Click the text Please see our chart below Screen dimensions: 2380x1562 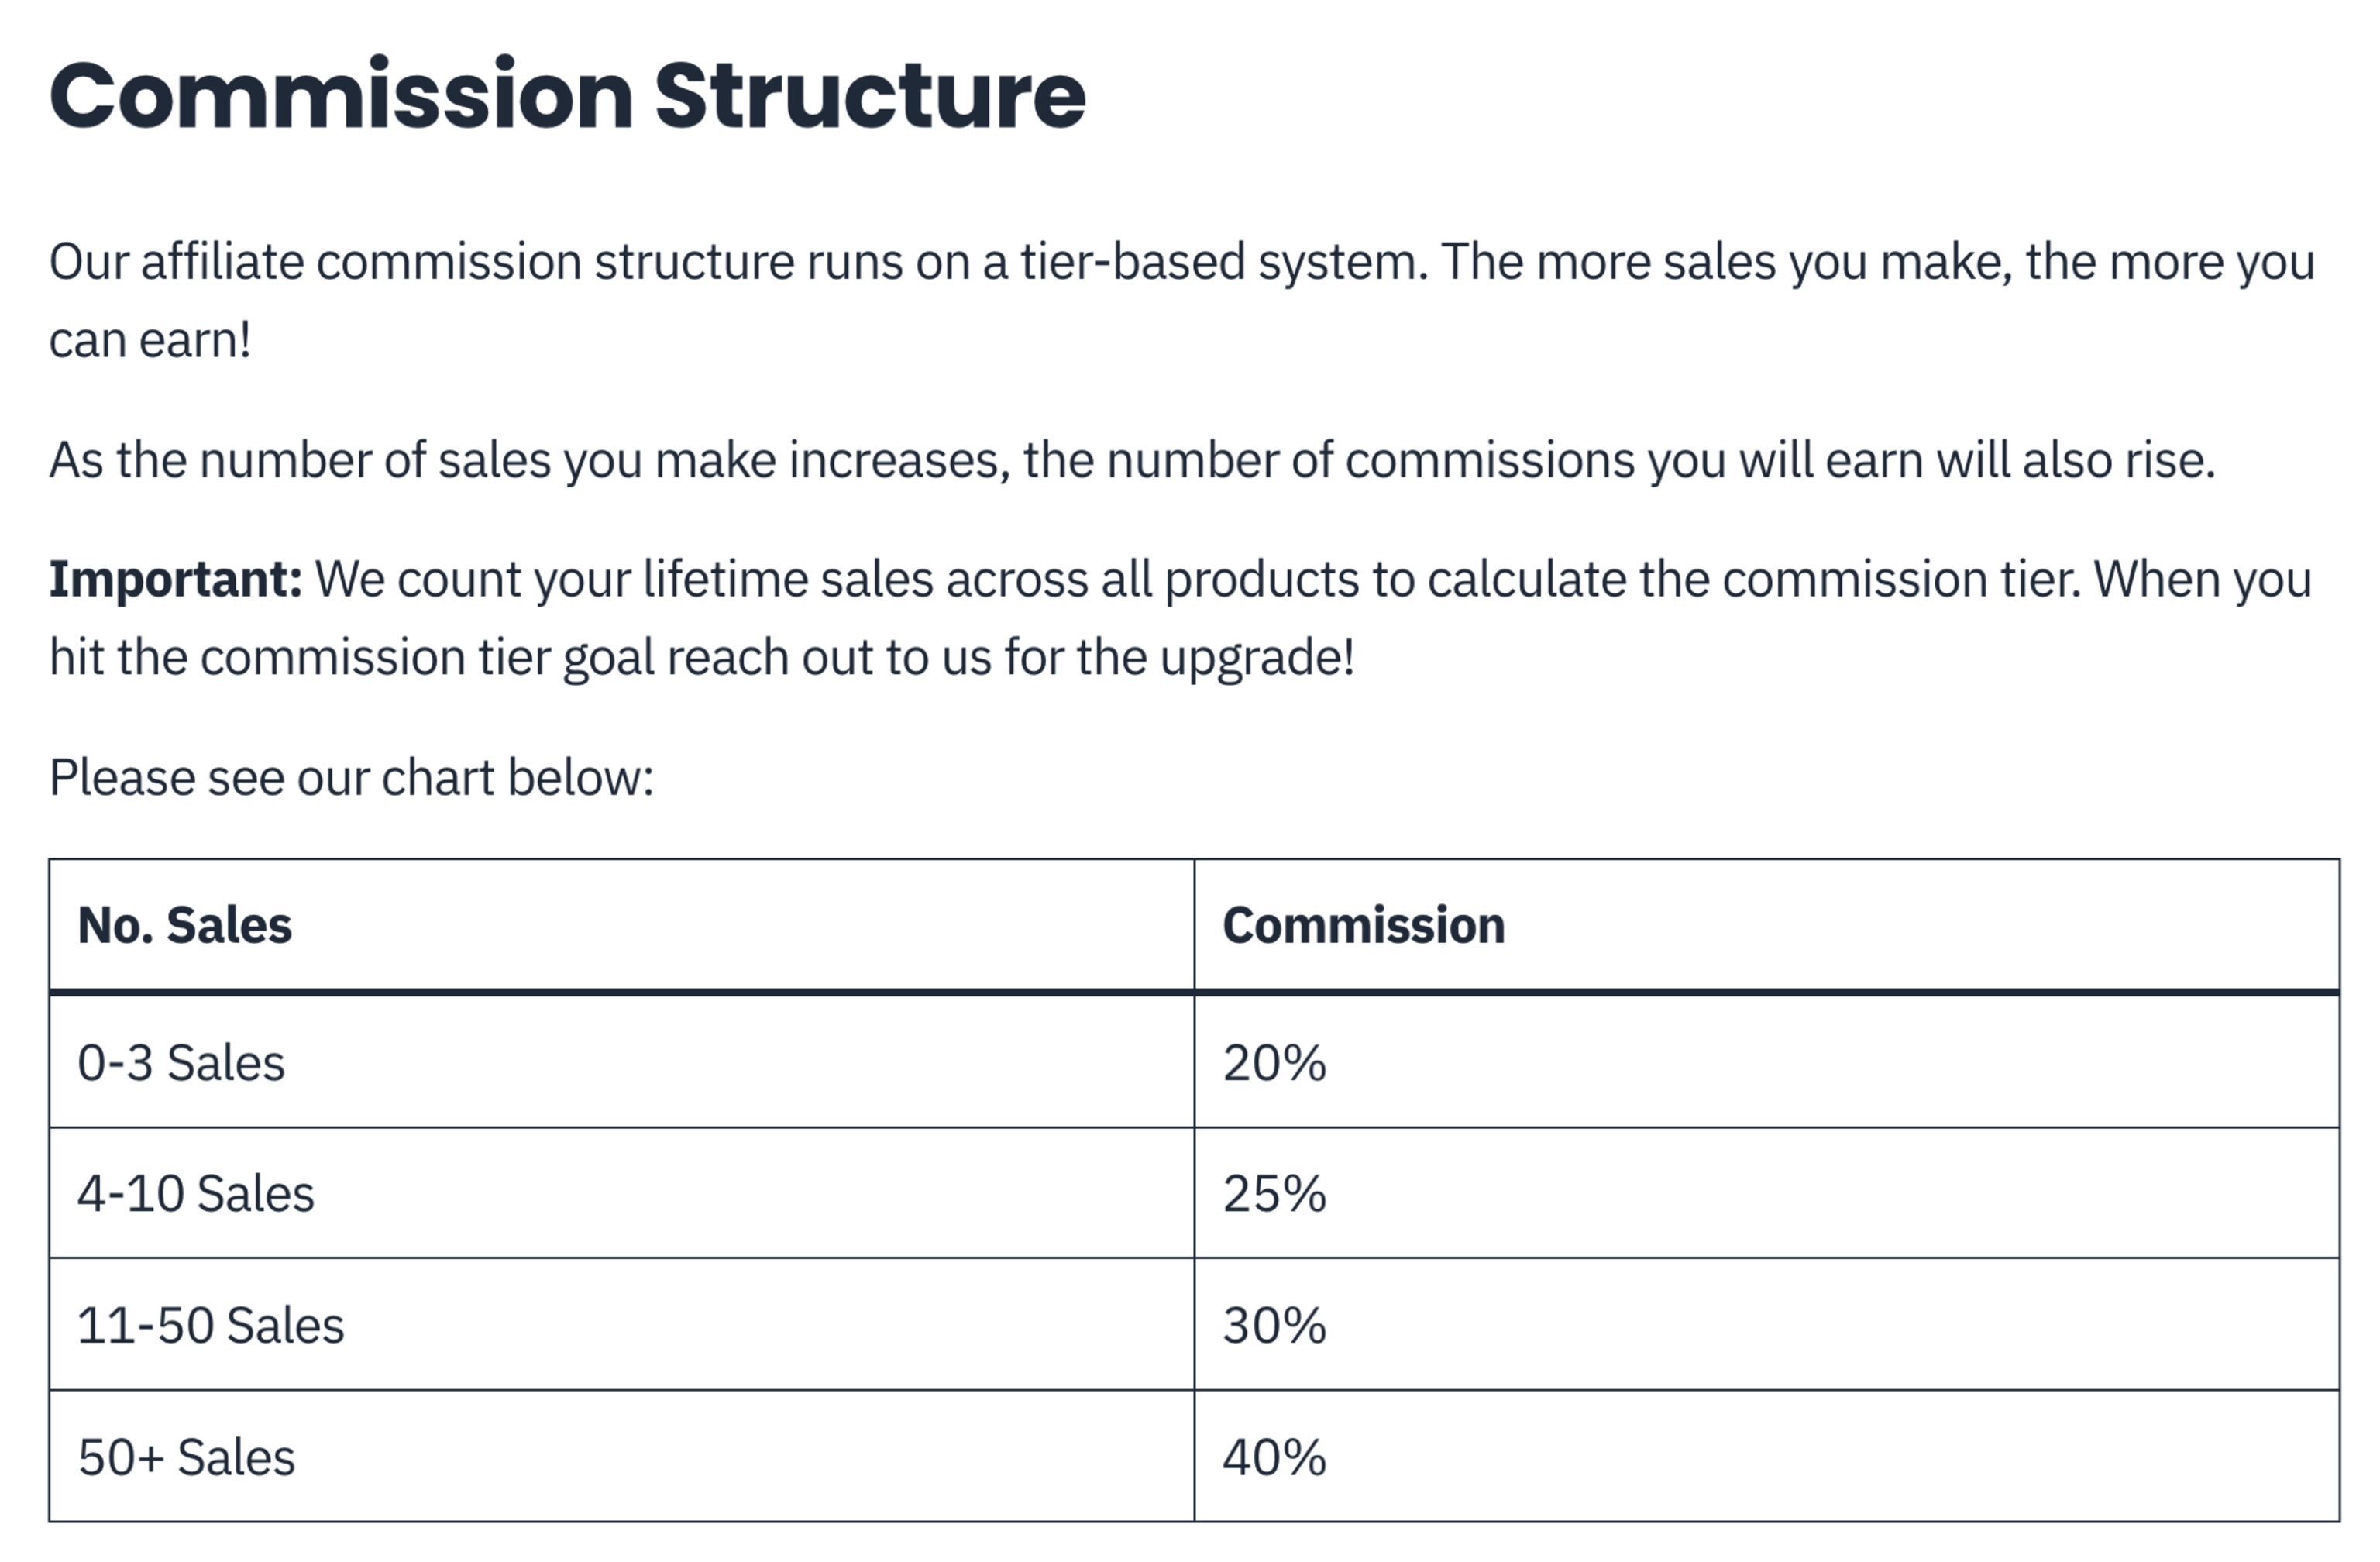click(x=351, y=778)
